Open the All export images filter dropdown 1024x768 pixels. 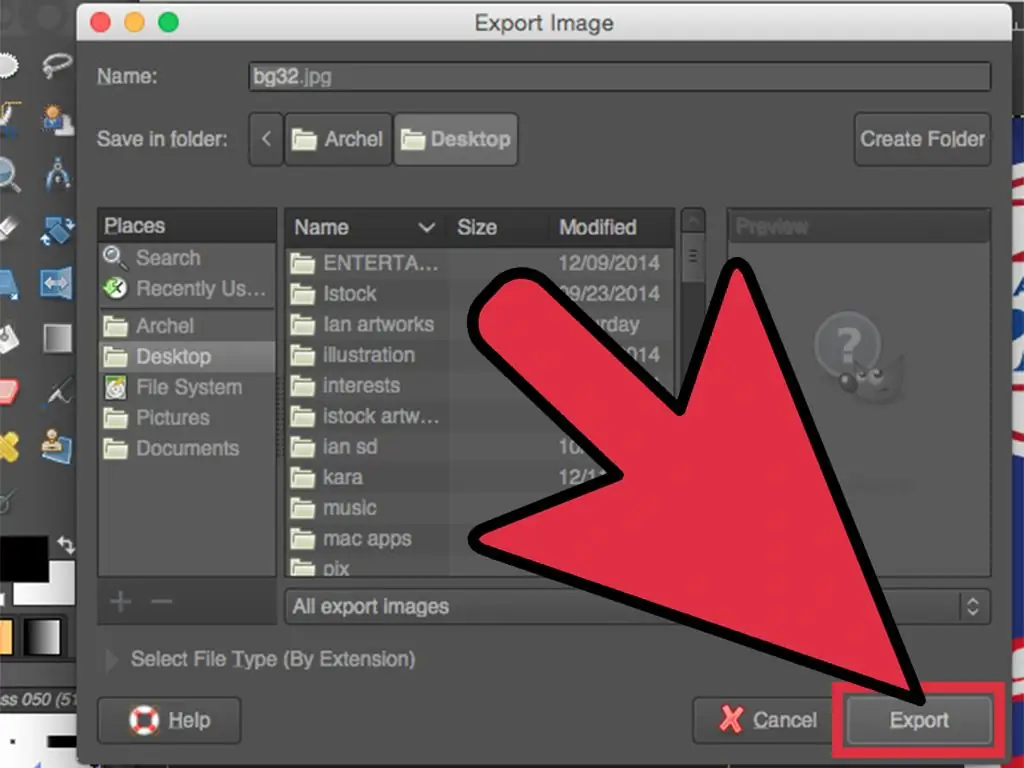tap(637, 607)
